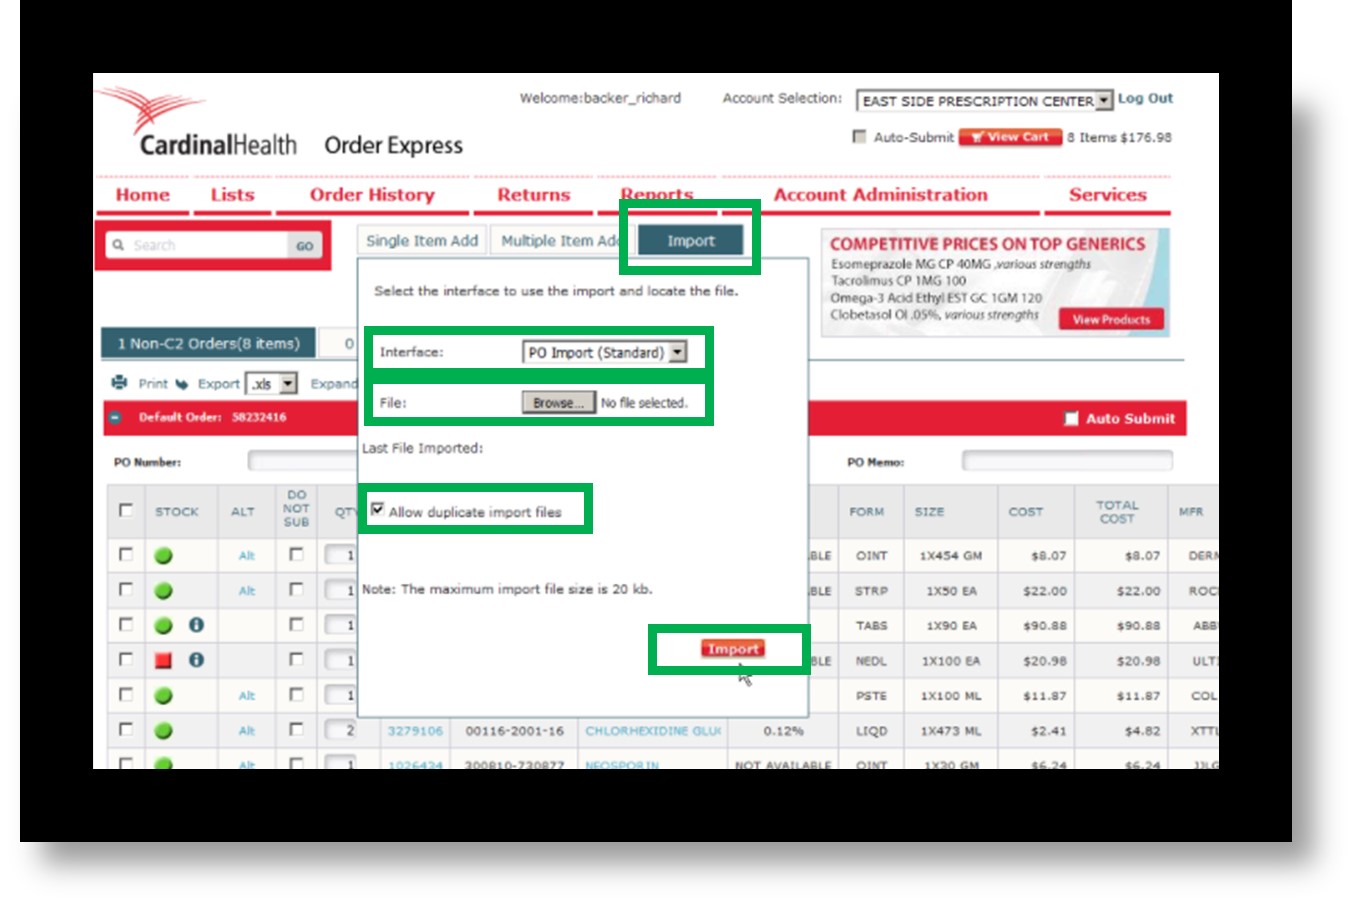Click the CardinalHealth logo
Viewport: 1356px width, 906px height.
coord(199,124)
